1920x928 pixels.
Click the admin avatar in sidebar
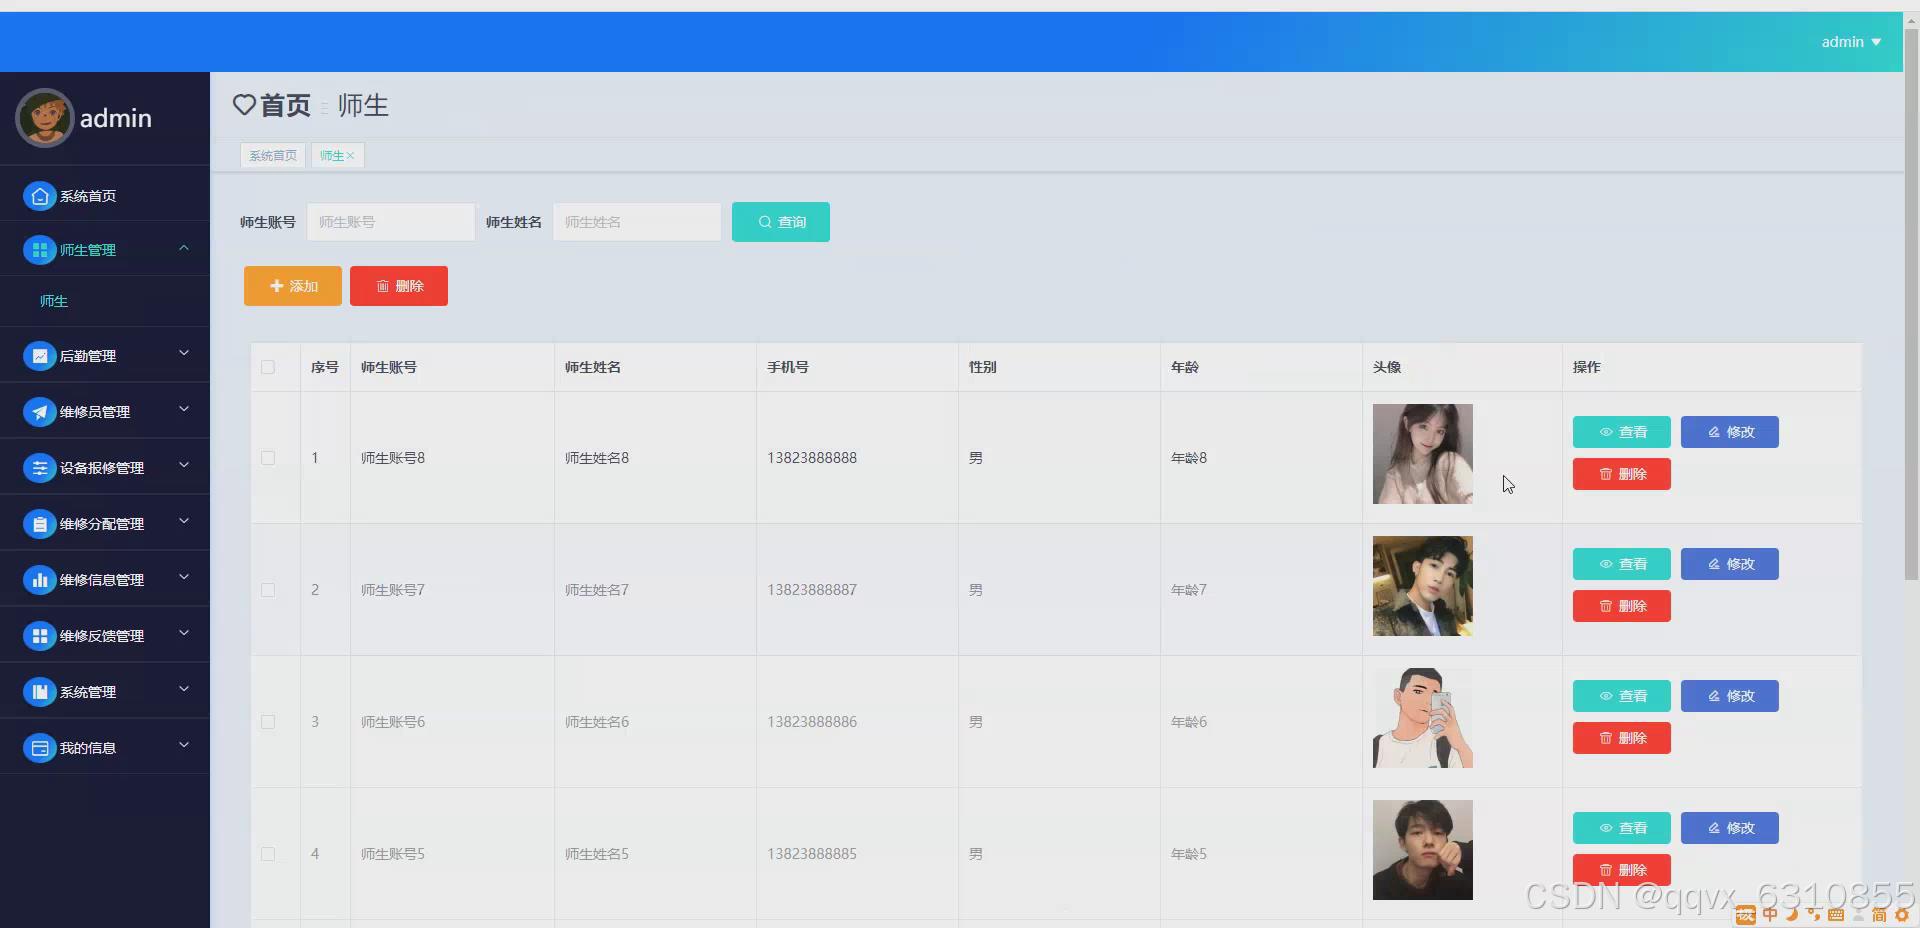coord(44,118)
